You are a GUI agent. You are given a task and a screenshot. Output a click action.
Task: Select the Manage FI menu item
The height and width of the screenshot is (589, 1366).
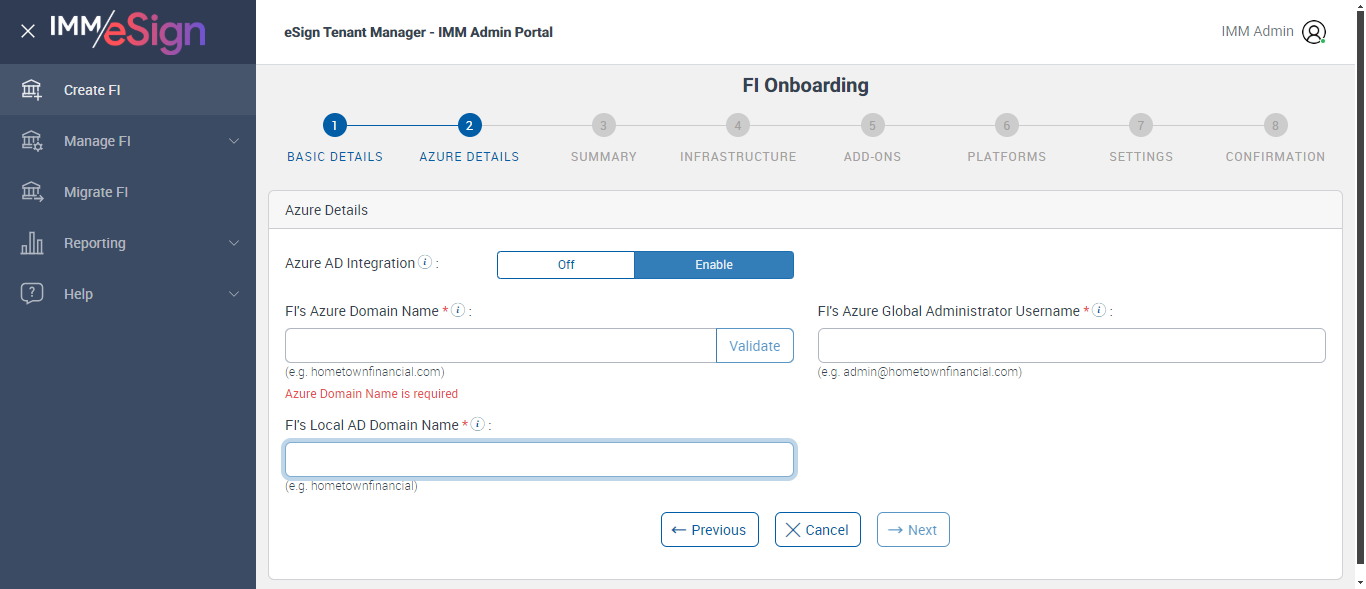(x=97, y=141)
